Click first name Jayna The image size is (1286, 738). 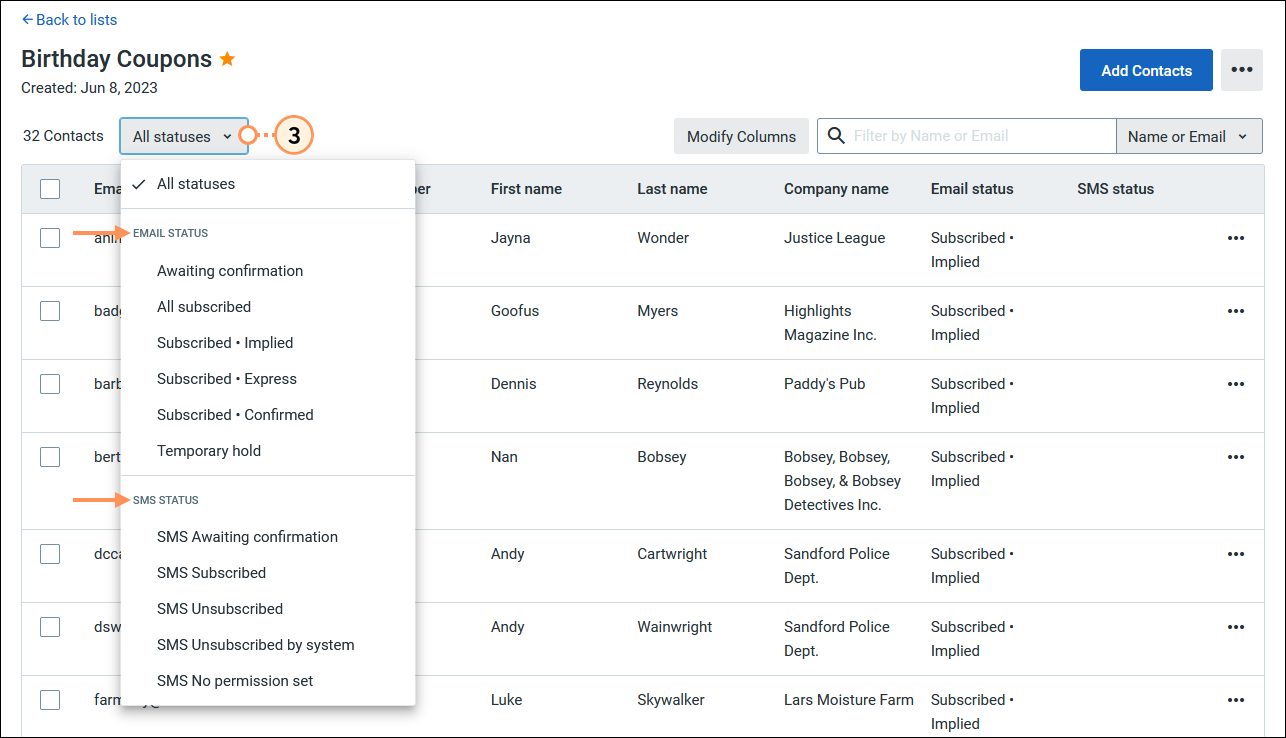(x=511, y=238)
